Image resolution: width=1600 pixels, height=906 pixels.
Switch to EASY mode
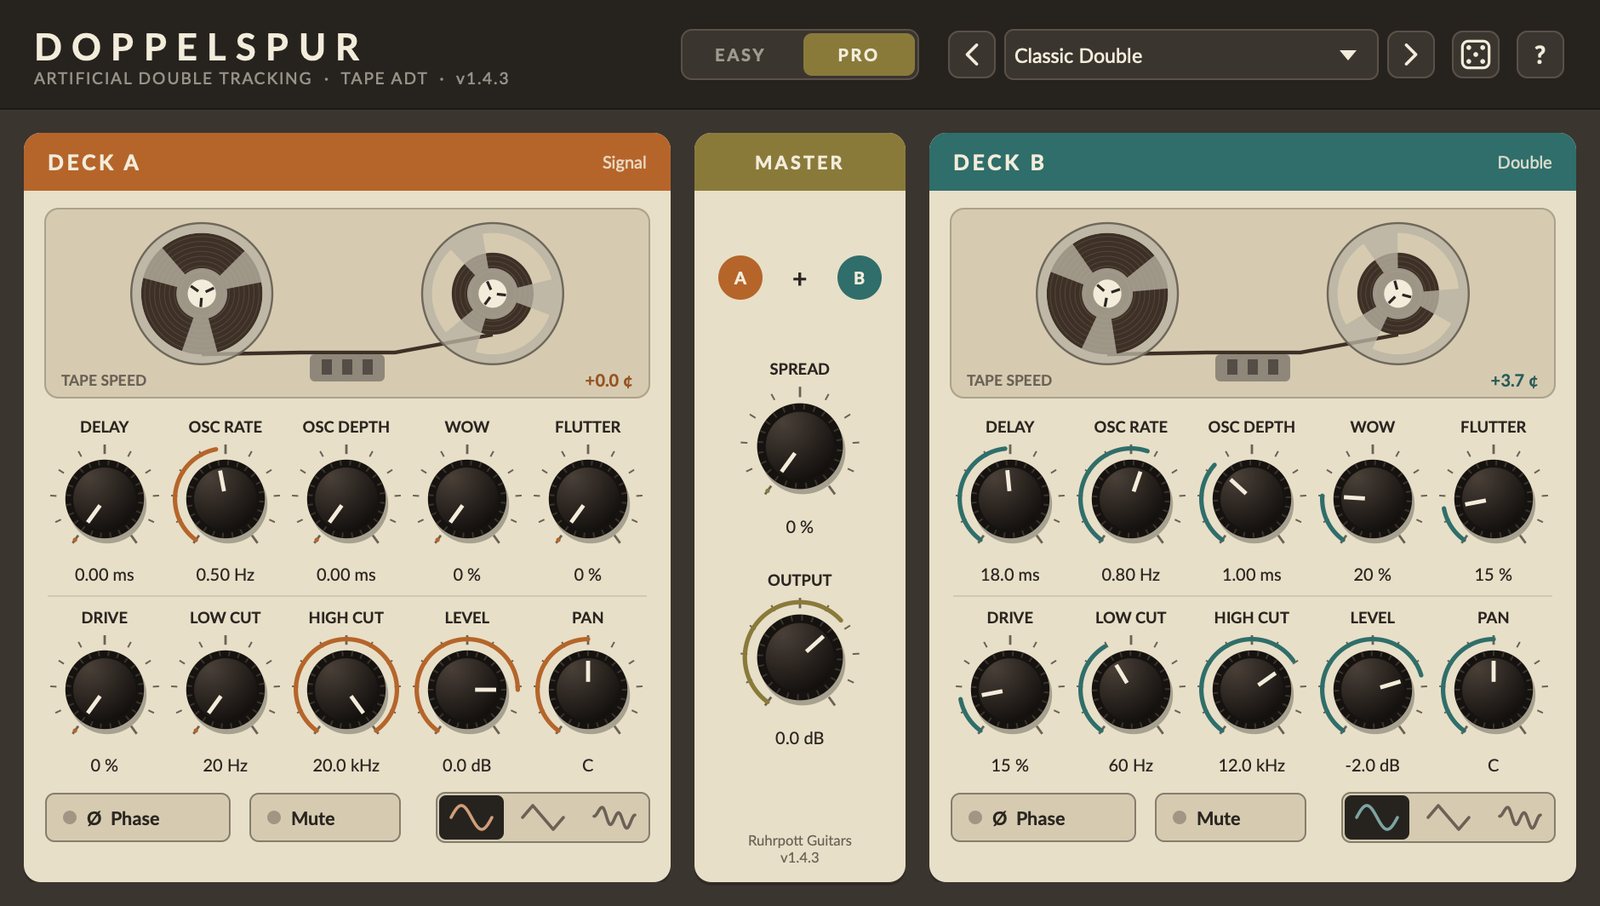pyautogui.click(x=740, y=55)
